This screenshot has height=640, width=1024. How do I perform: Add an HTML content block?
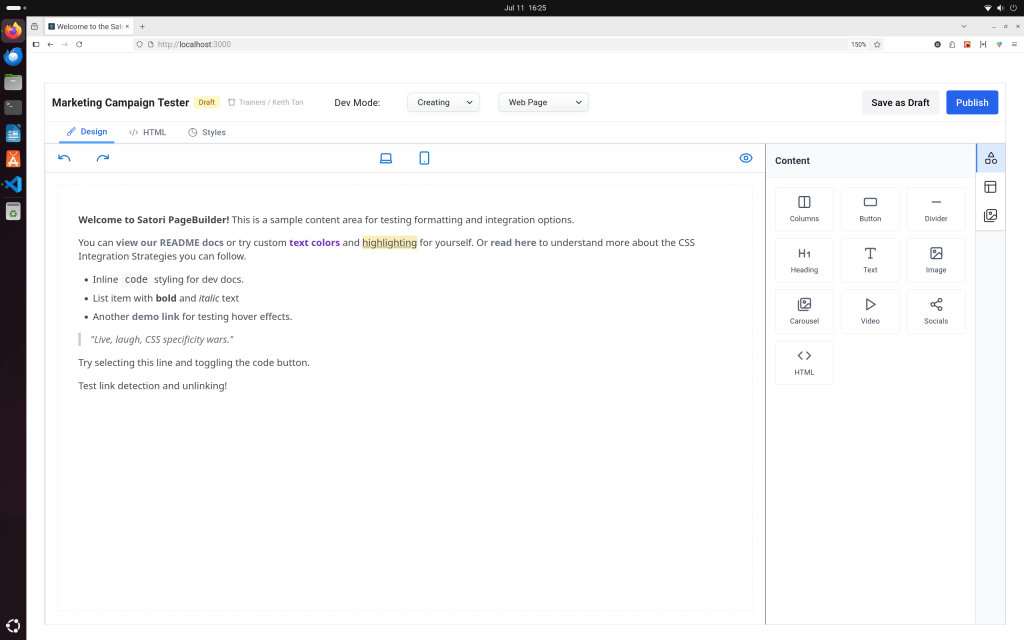tap(804, 362)
